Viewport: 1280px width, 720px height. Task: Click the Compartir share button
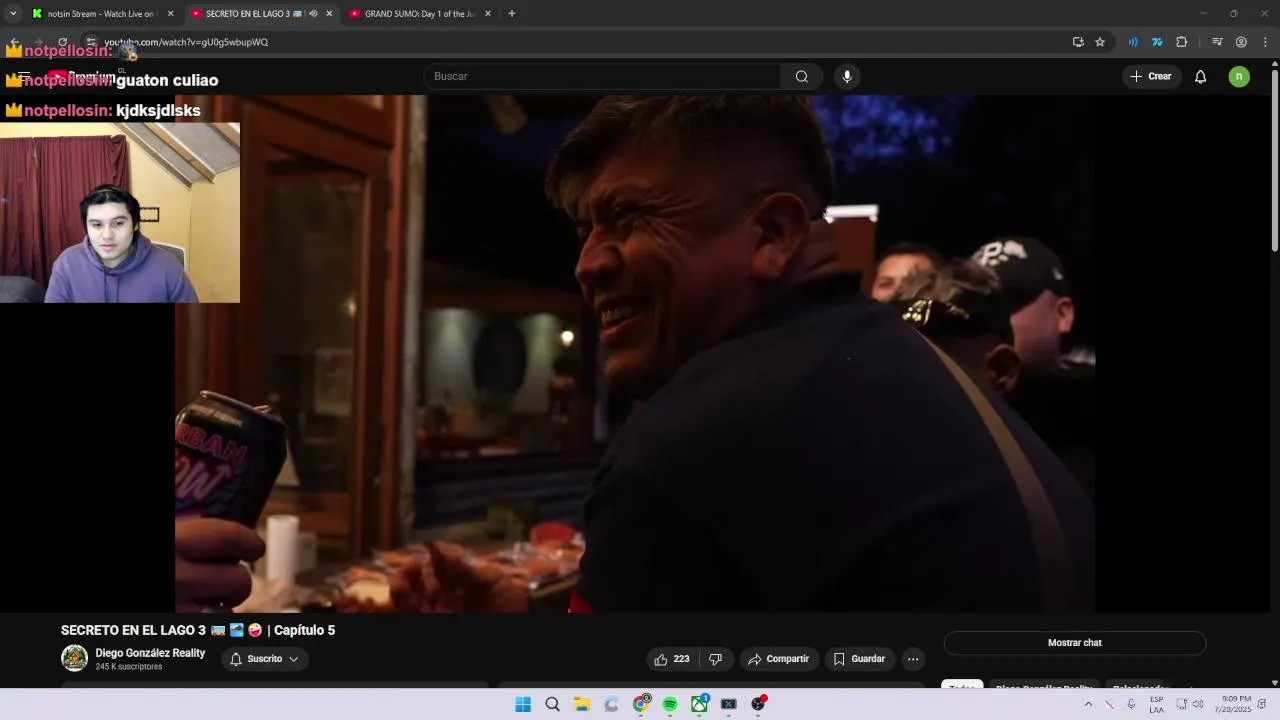(x=779, y=659)
